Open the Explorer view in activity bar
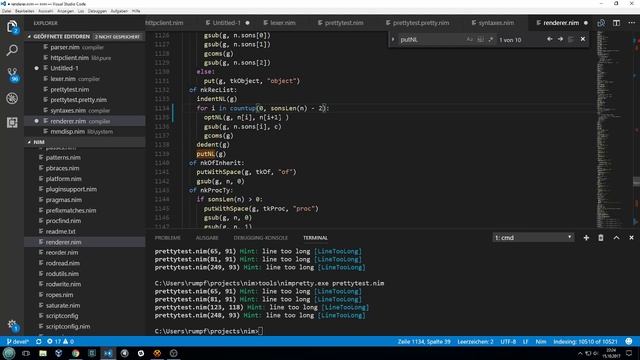This screenshot has width=640, height=360. tap(12, 27)
